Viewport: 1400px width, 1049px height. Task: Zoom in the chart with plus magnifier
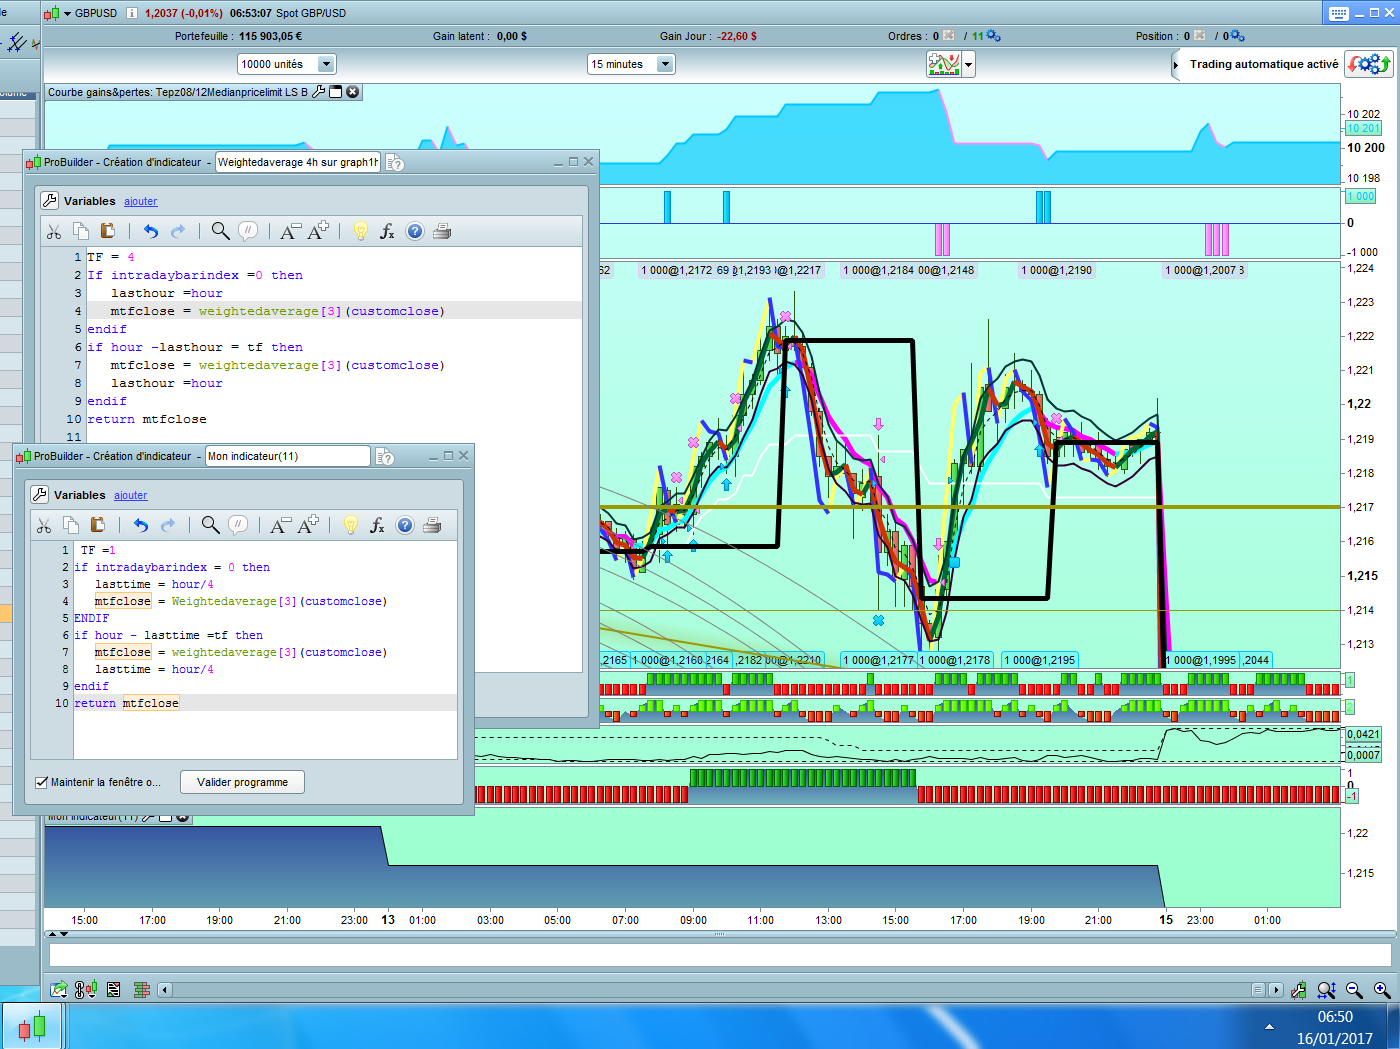coord(1382,990)
